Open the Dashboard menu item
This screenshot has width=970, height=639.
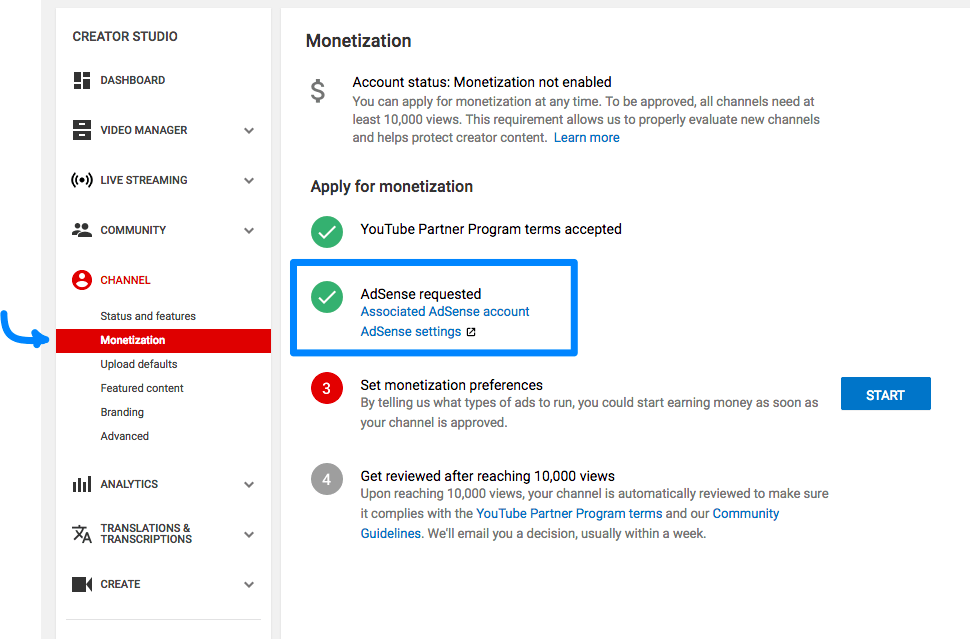point(132,80)
